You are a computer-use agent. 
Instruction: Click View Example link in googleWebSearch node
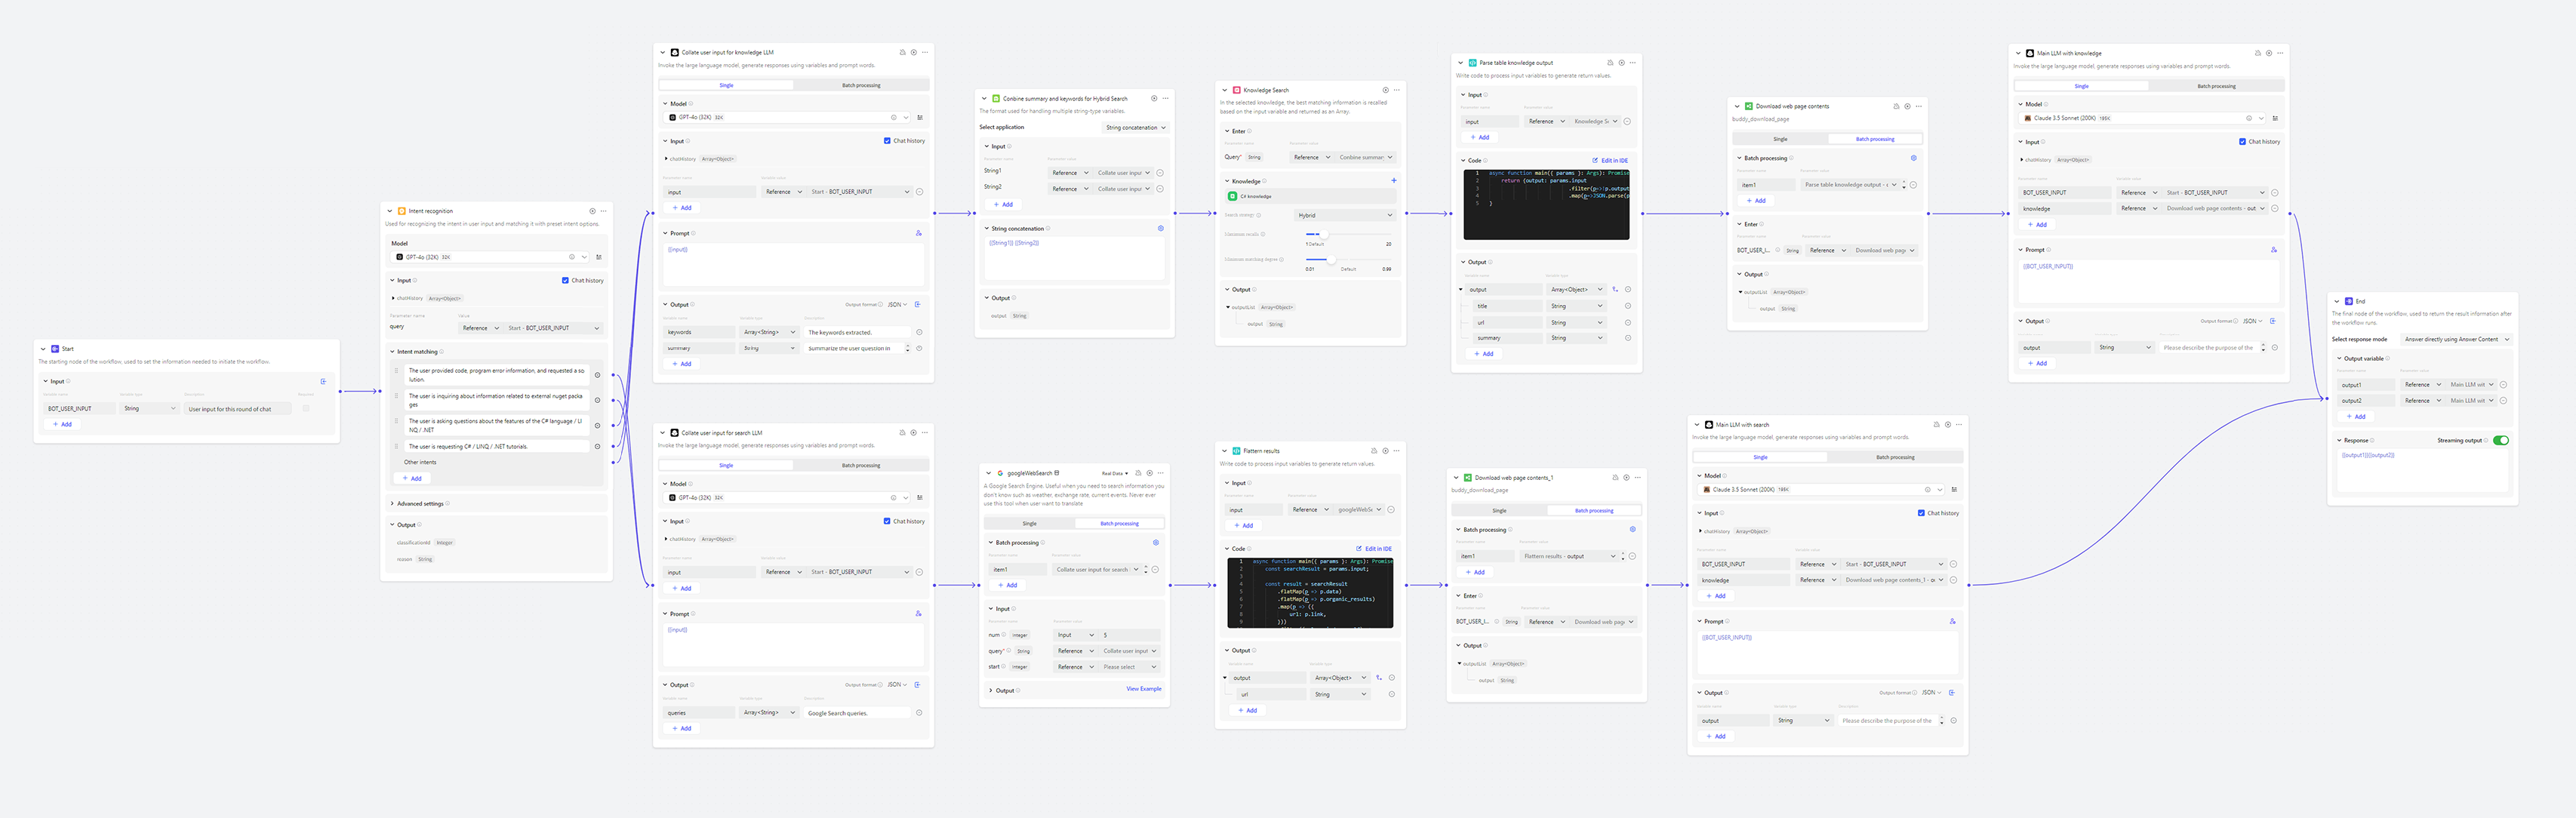pos(1143,689)
